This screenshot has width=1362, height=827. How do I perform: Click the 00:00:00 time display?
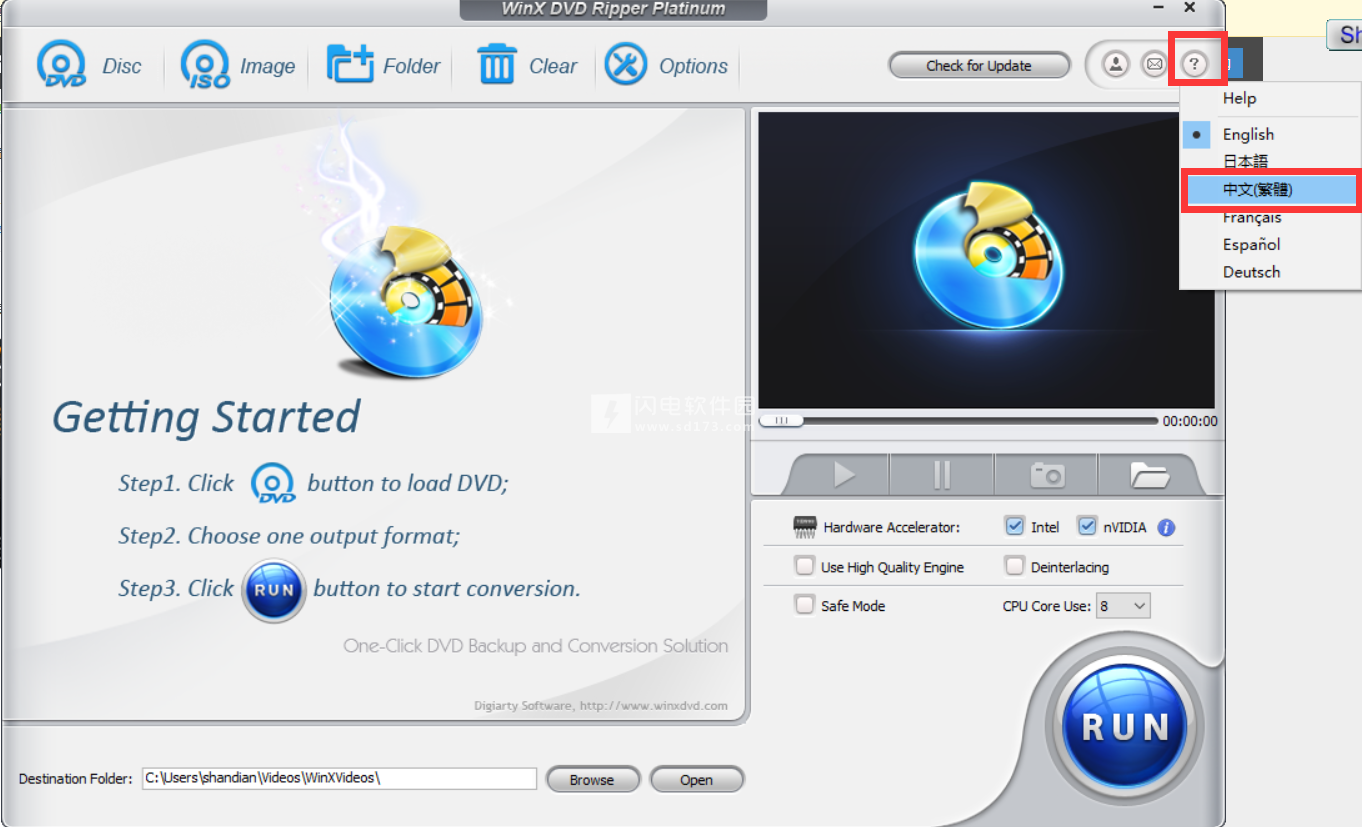tap(1190, 422)
